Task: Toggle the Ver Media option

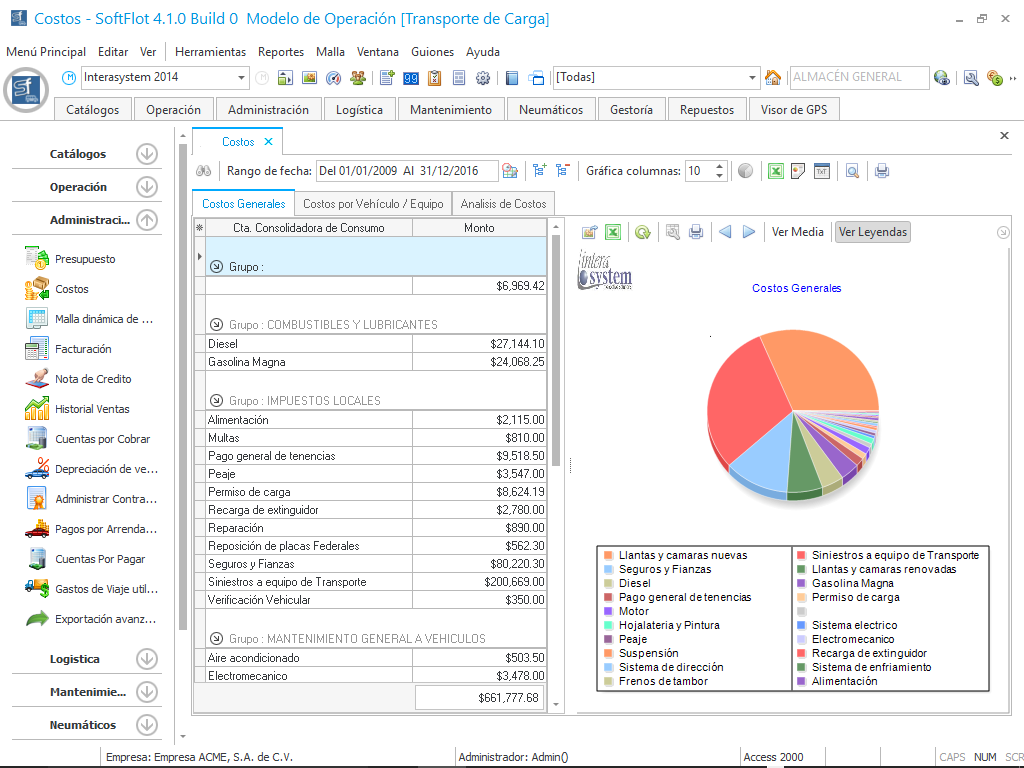Action: [798, 232]
